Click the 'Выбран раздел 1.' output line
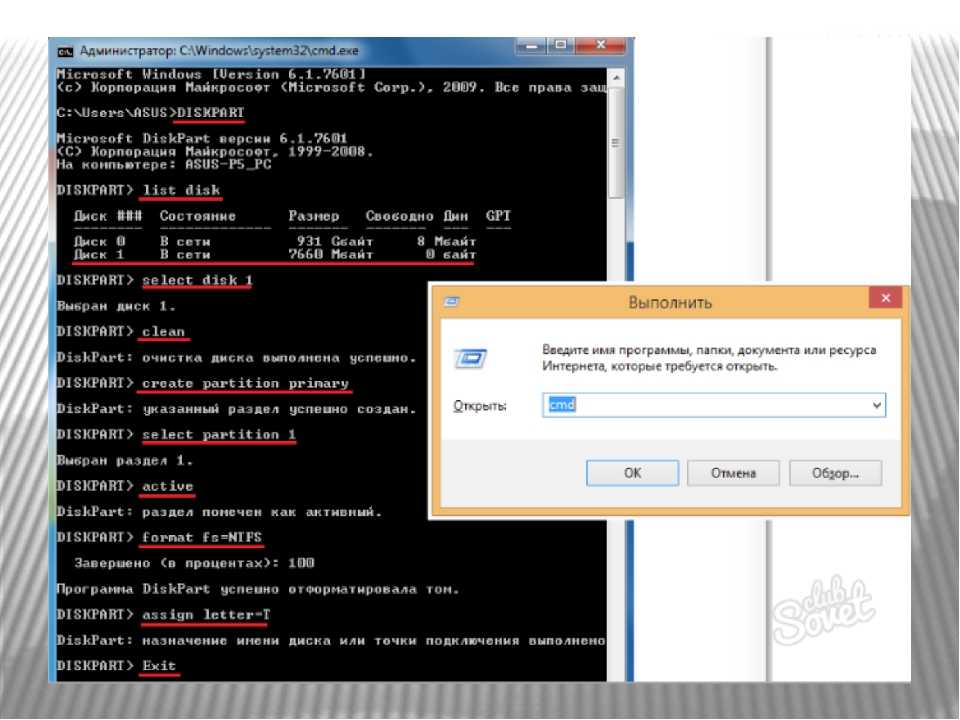 click(125, 460)
